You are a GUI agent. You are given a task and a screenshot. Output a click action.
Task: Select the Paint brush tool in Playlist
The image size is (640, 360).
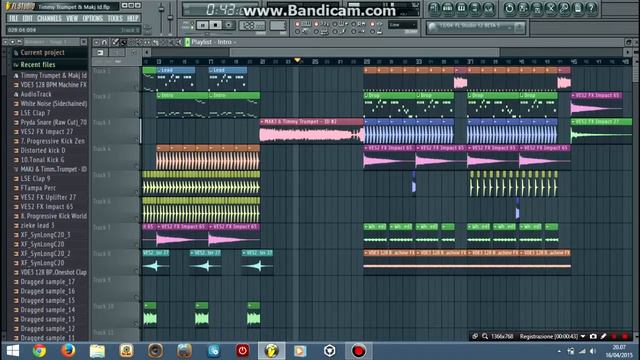(123, 42)
